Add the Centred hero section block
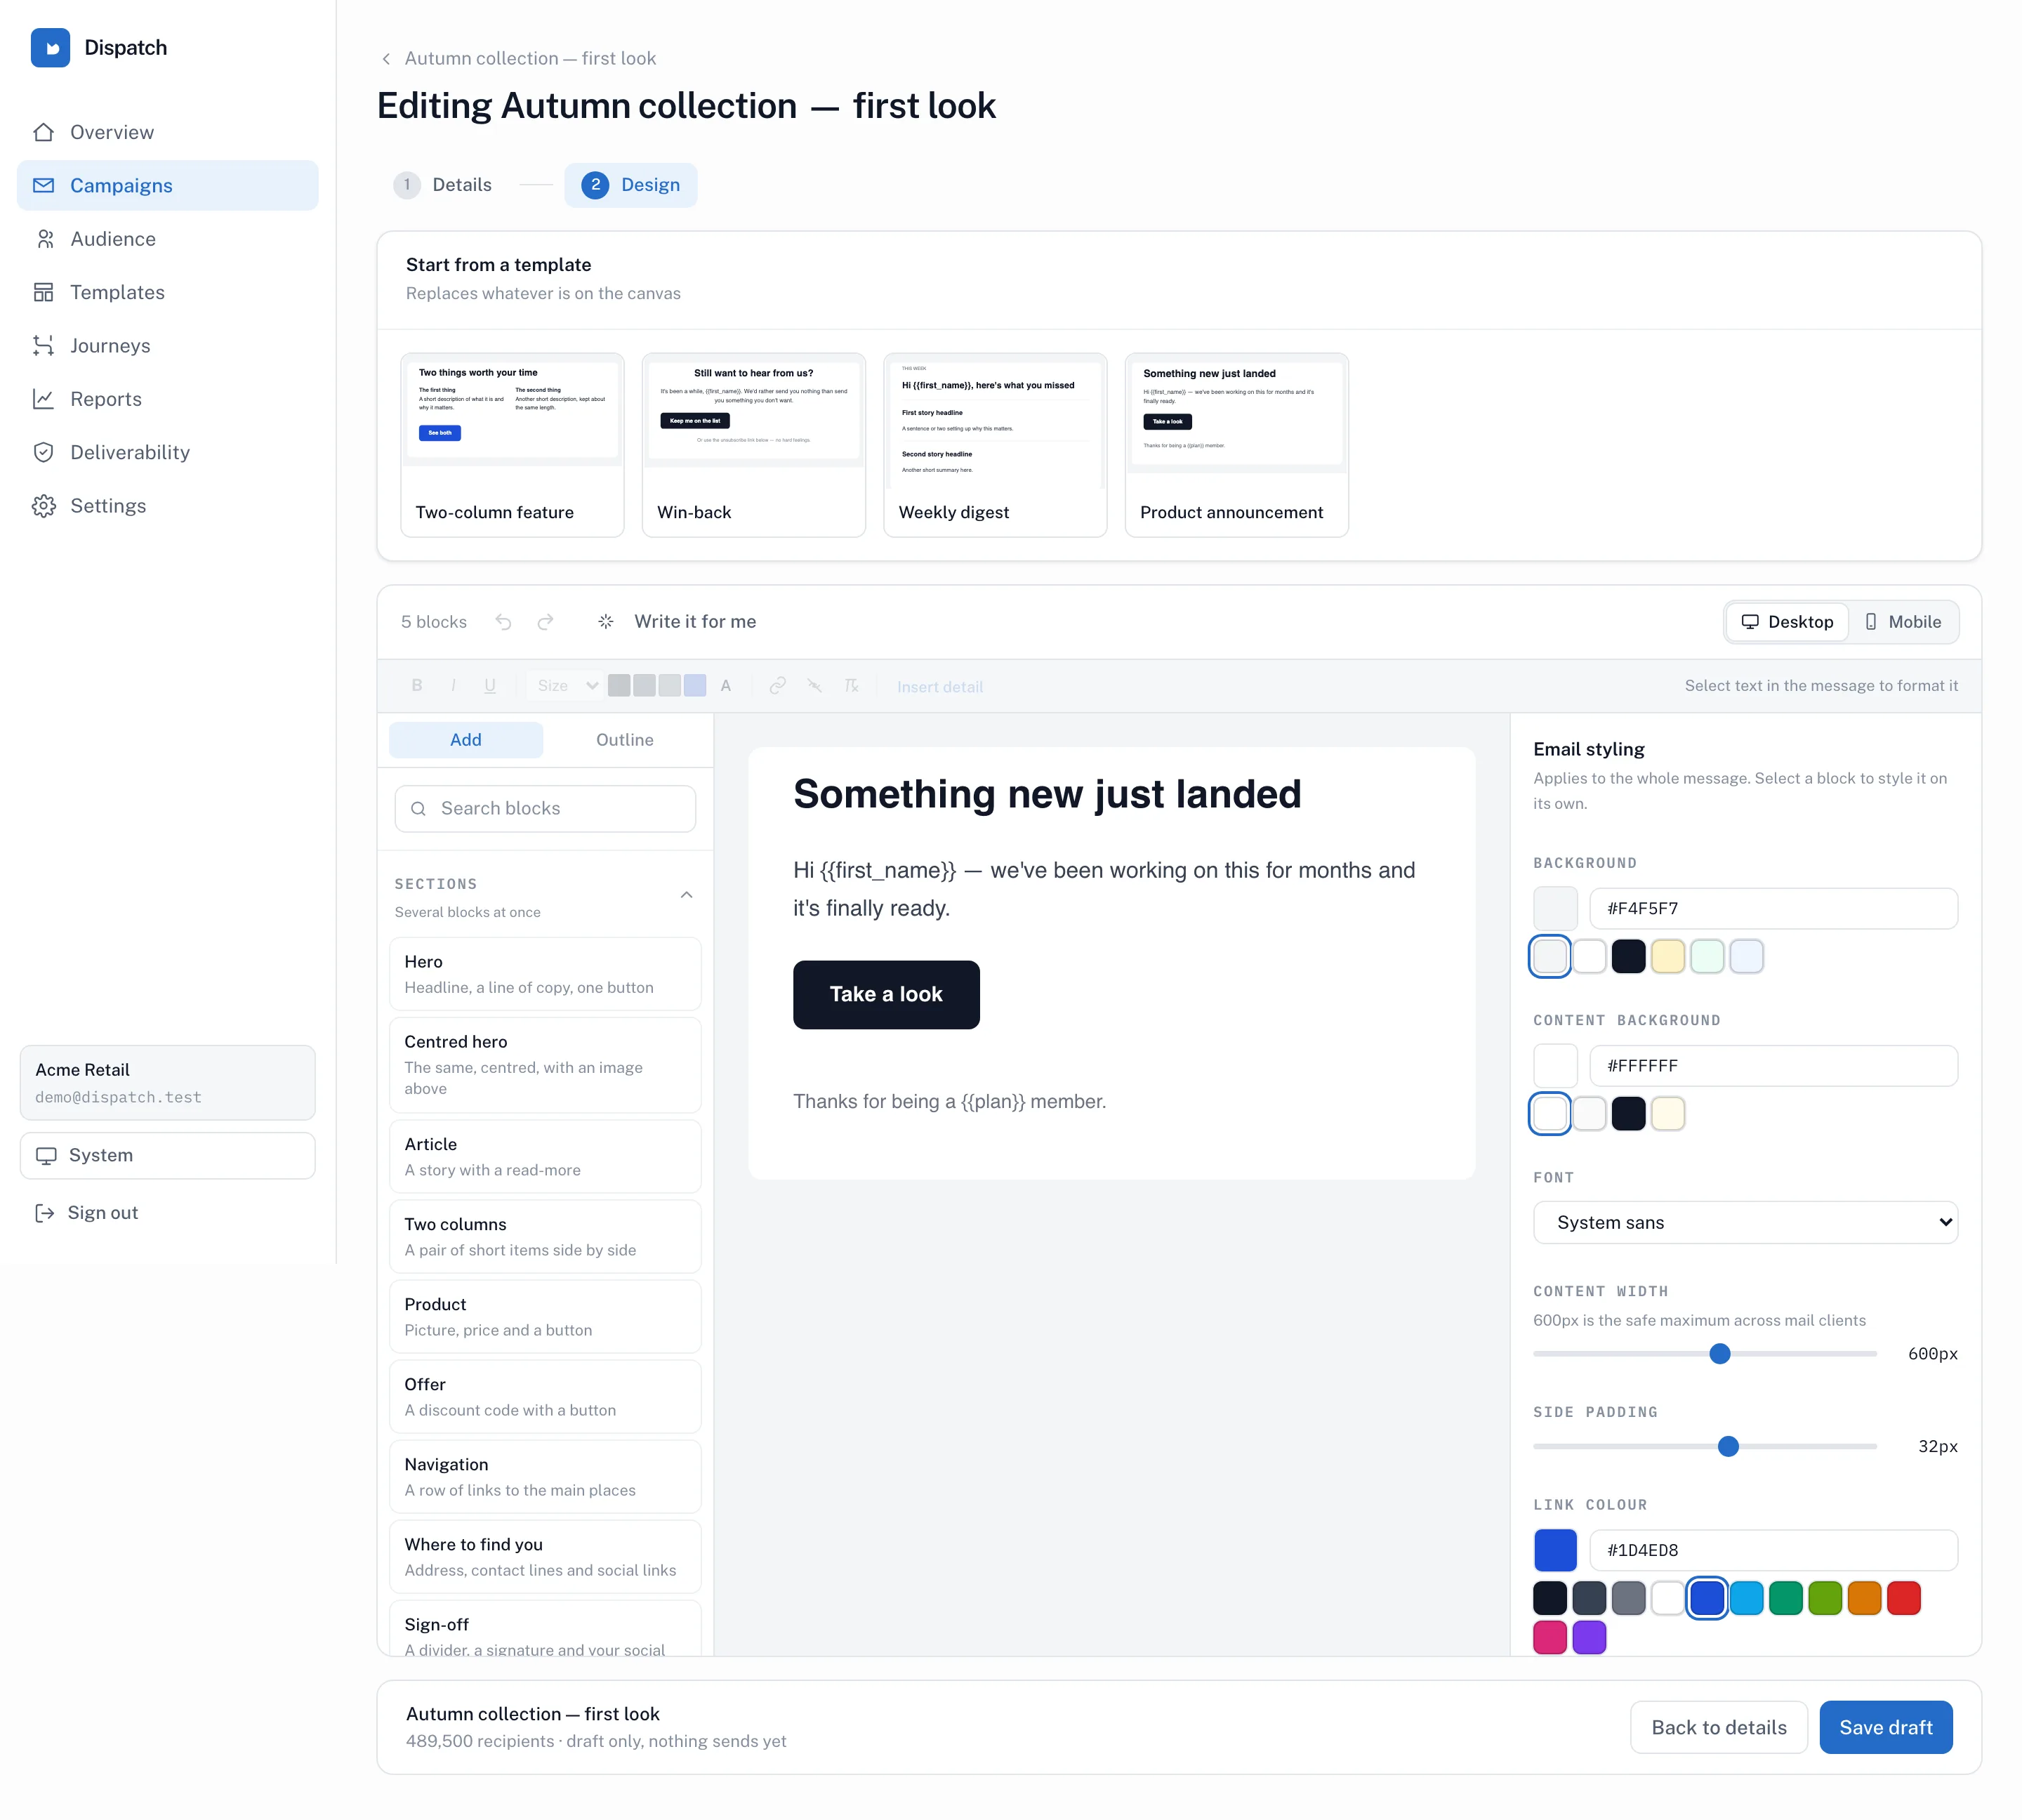2022x1820 pixels. coord(545,1065)
